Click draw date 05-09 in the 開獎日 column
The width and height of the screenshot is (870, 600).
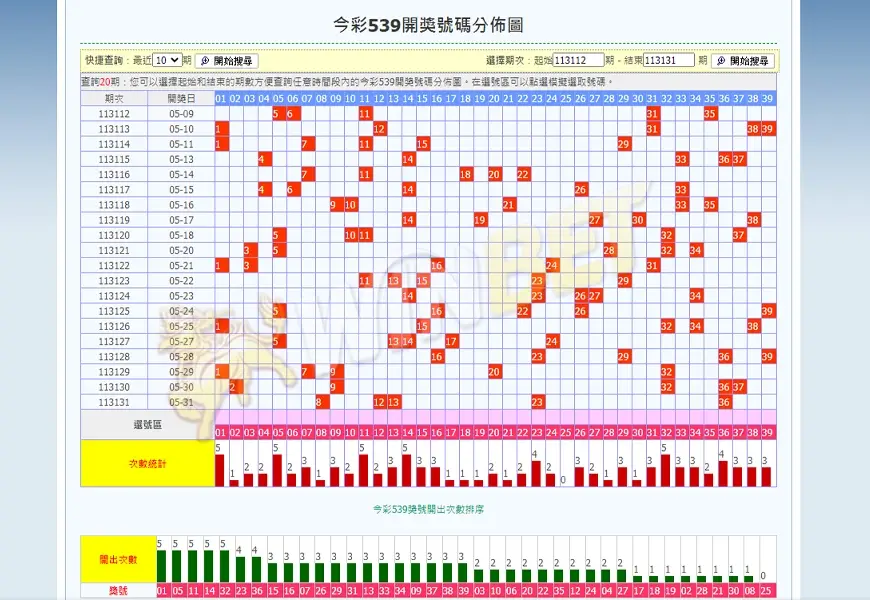[180, 115]
